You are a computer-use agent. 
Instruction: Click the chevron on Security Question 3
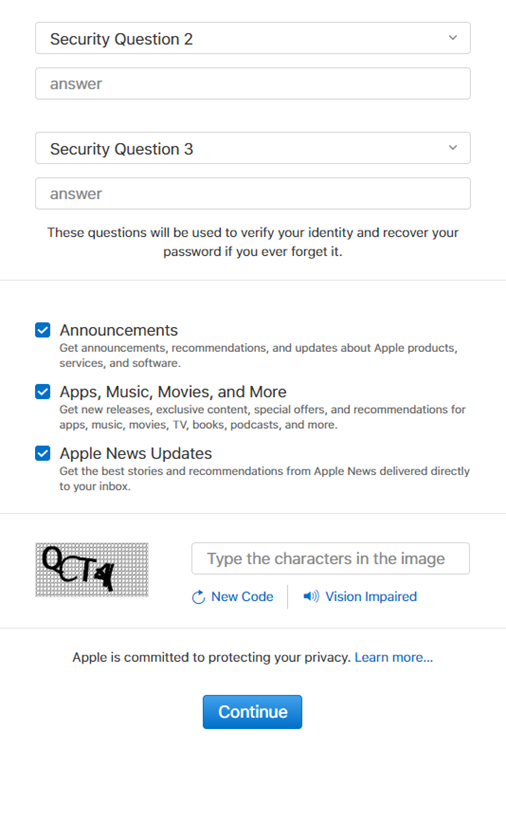453,148
